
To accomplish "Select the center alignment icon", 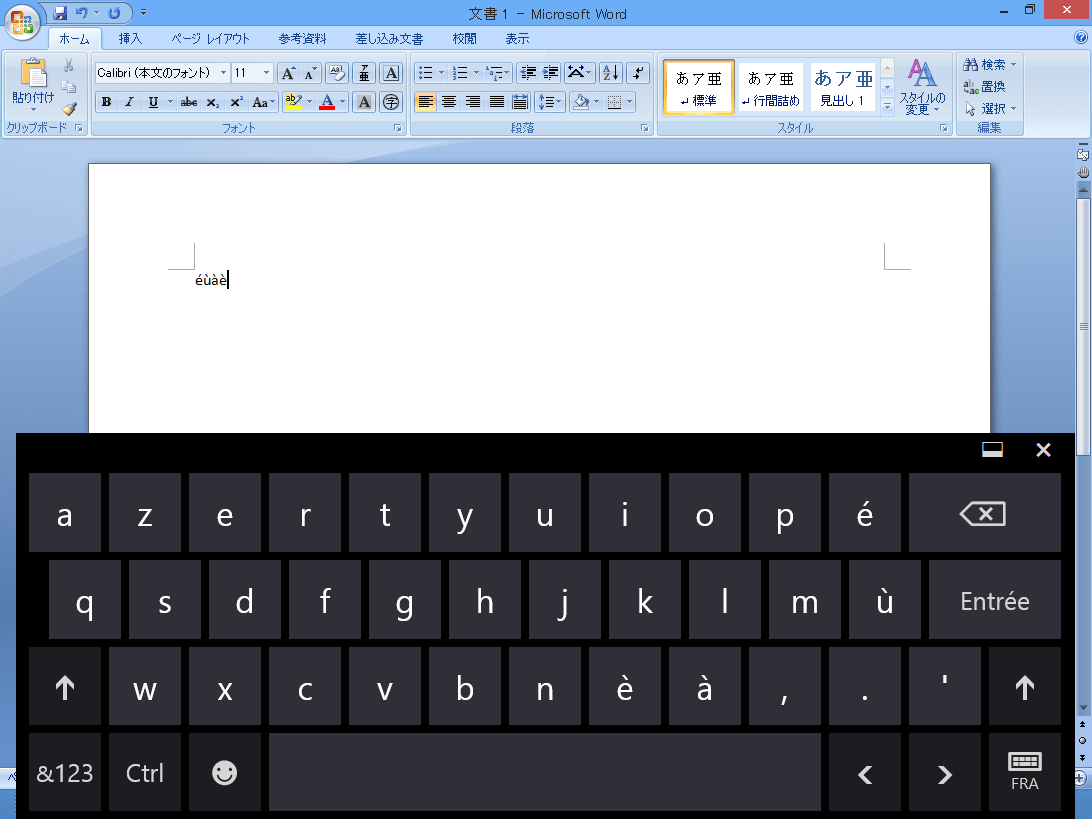I will [x=448, y=102].
